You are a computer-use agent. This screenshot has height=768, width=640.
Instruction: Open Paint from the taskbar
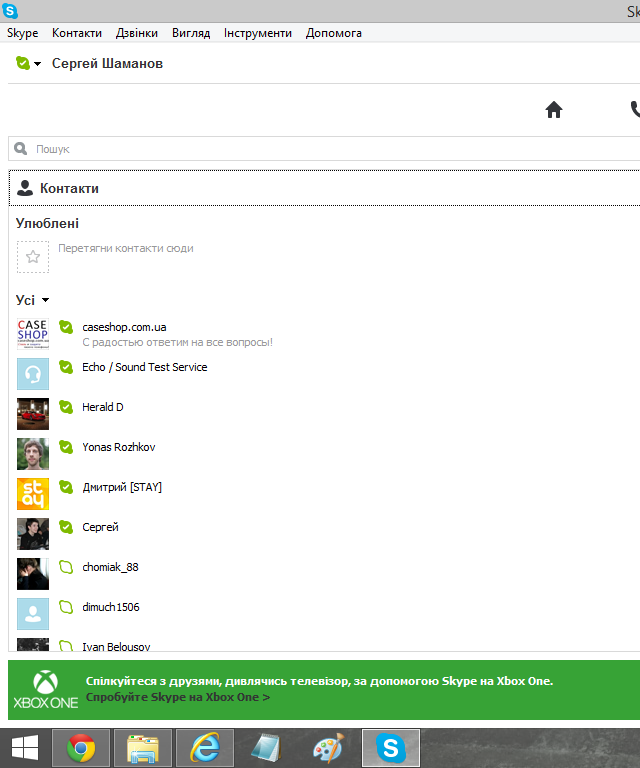(x=327, y=748)
